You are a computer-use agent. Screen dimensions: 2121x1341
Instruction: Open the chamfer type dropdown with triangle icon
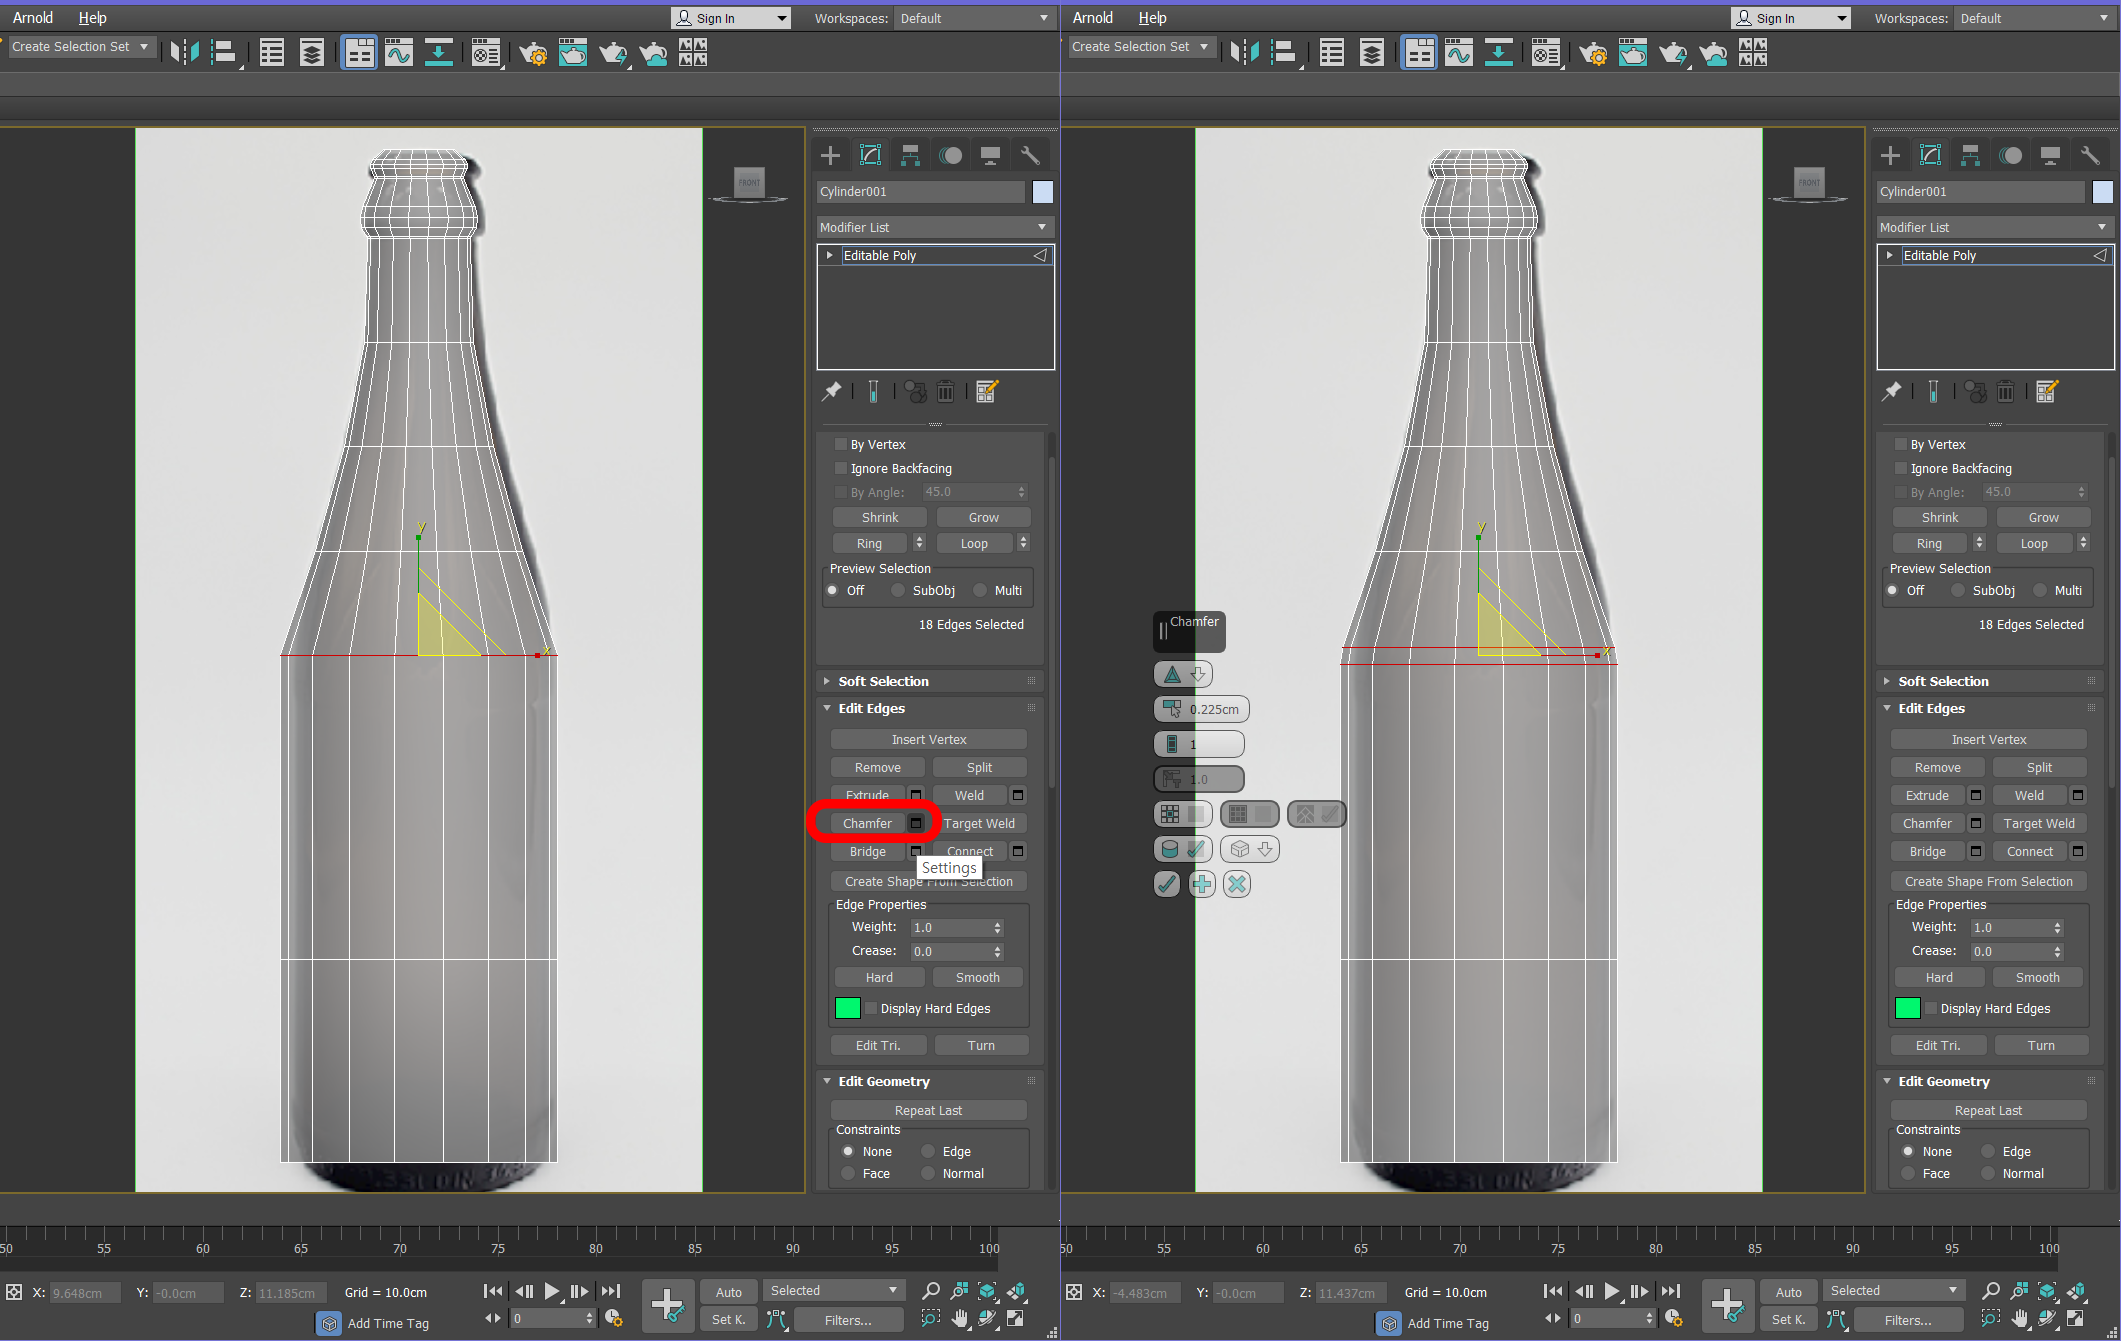[1183, 674]
